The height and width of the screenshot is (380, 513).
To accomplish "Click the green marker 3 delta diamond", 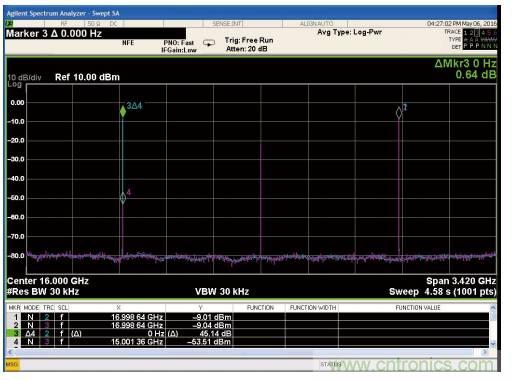I will (123, 111).
